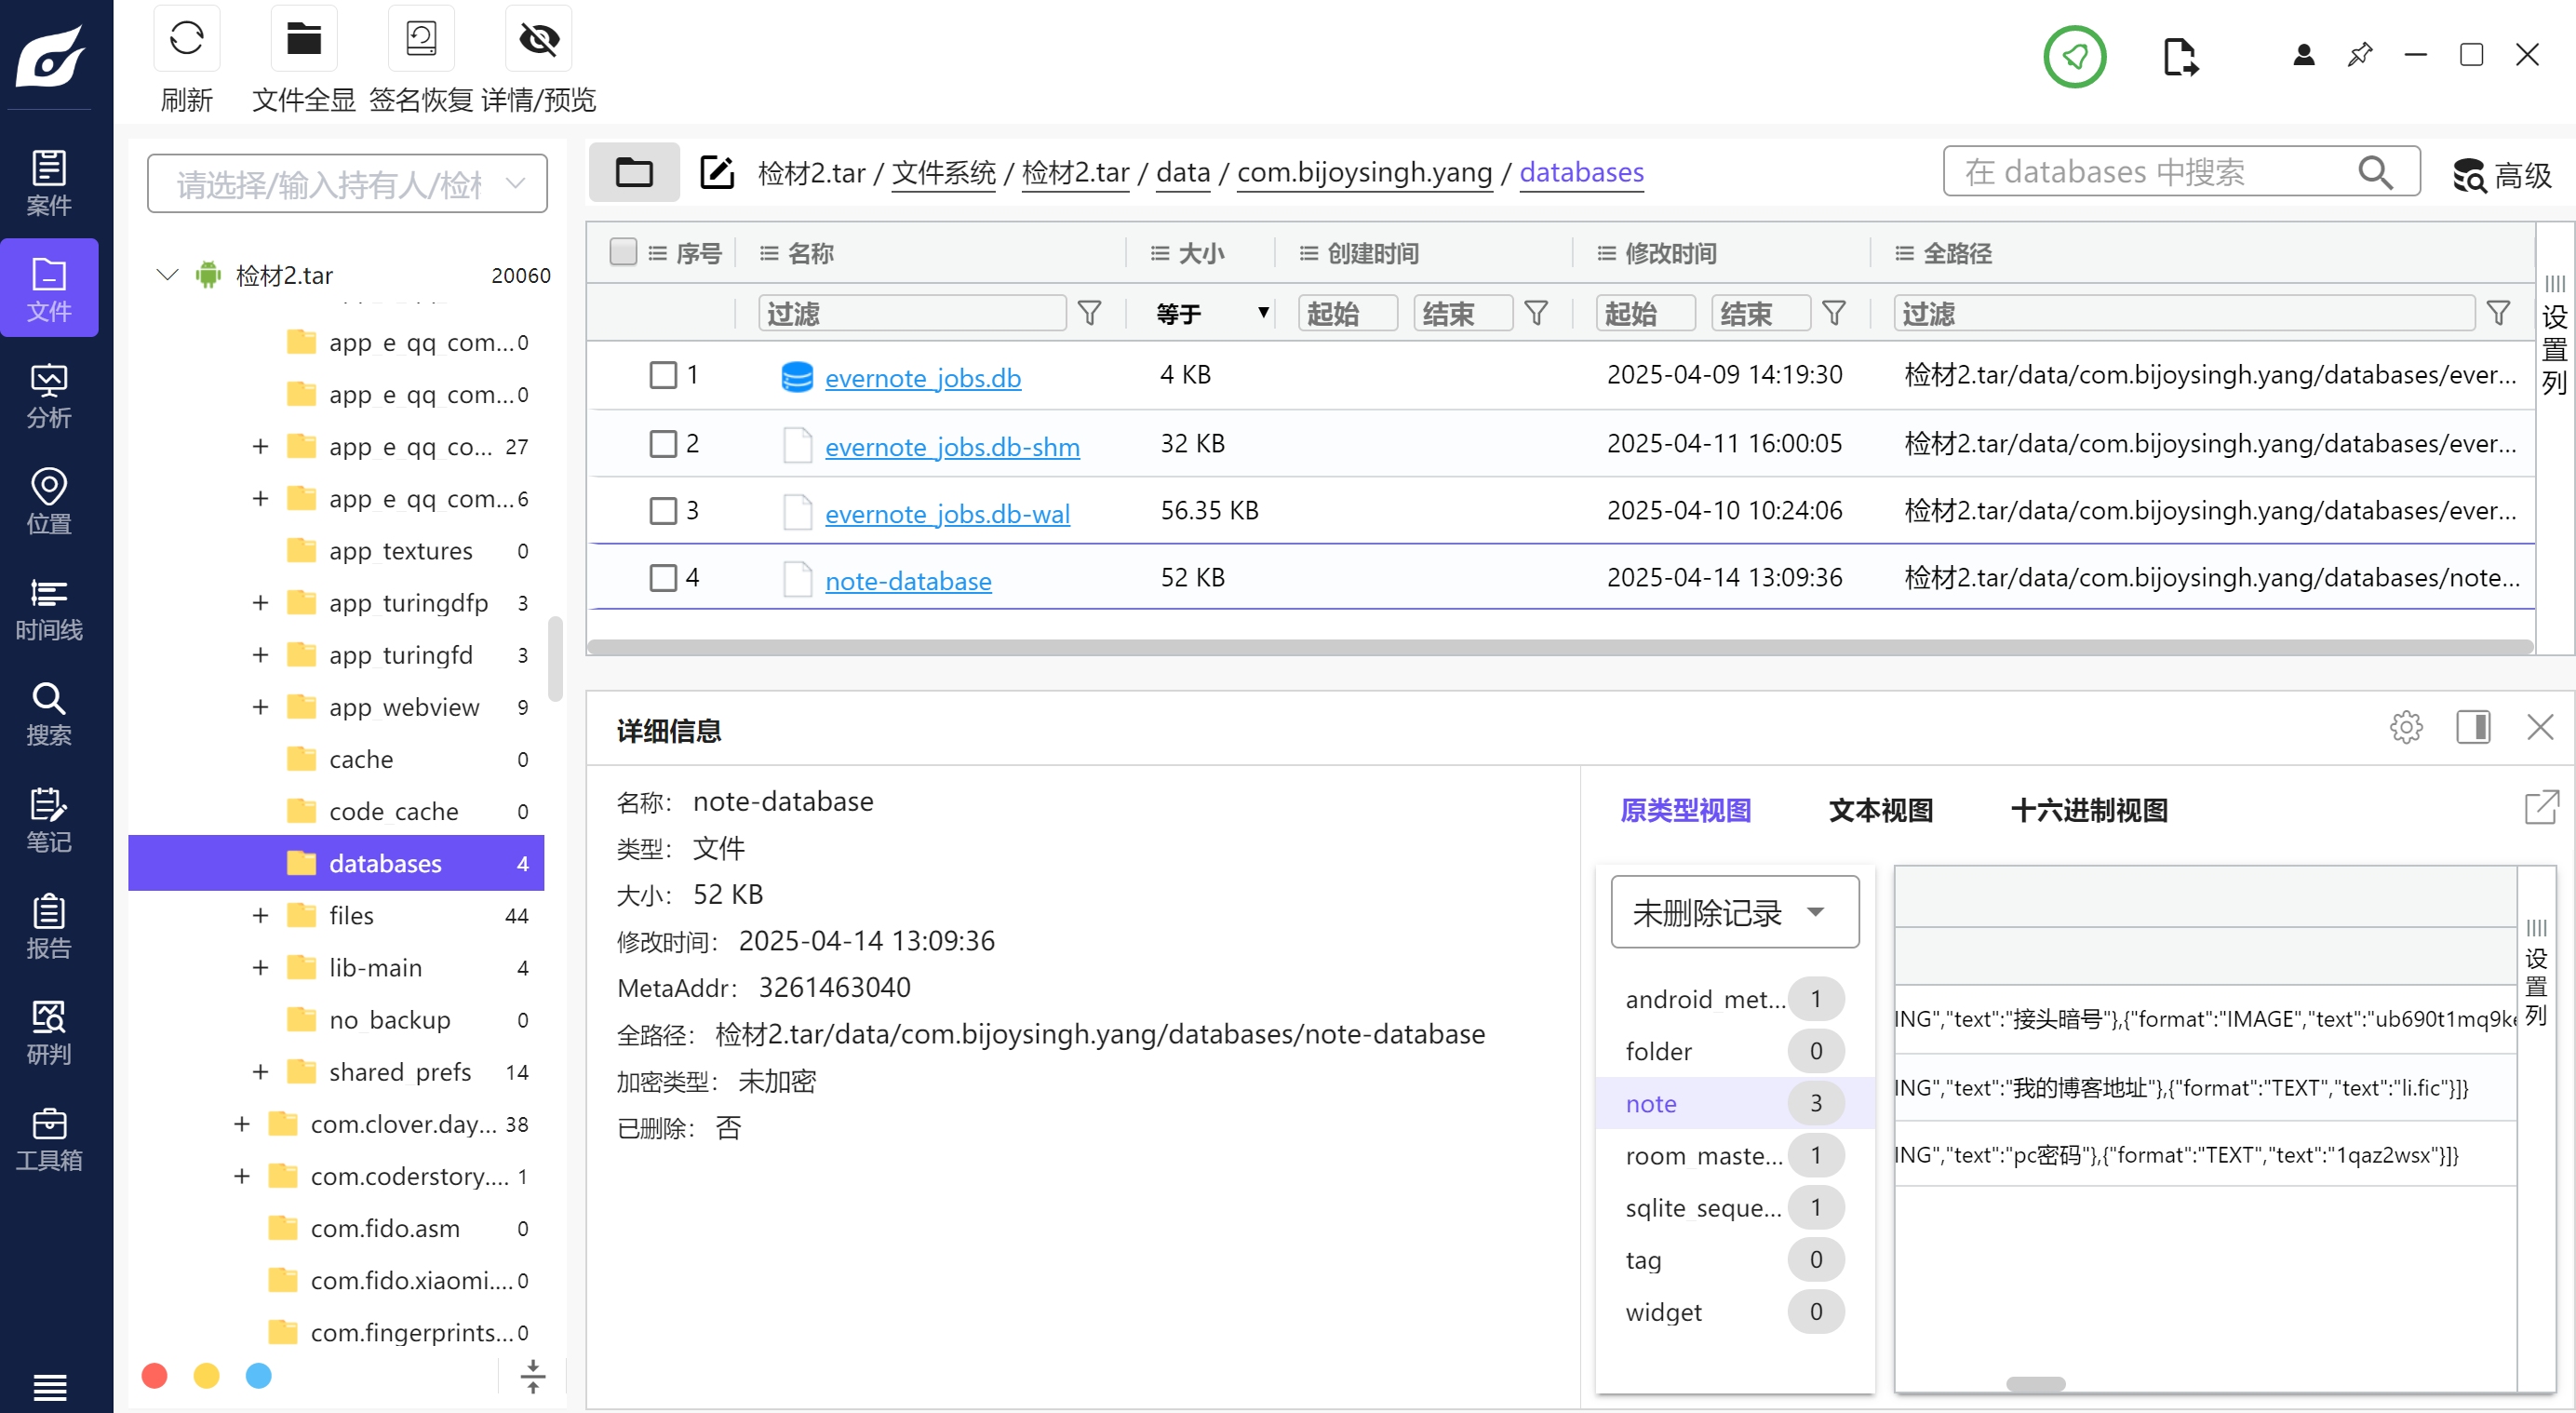Expand the lib-main folder
Screen dimensions: 2576x1413
(x=260, y=967)
